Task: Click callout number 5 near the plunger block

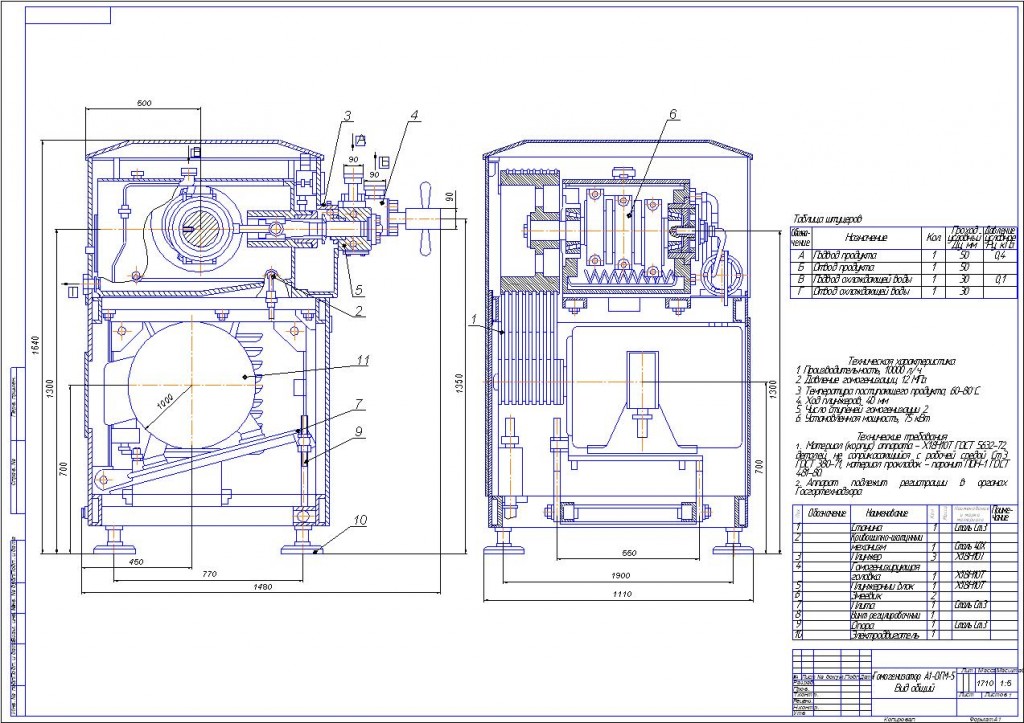Action: point(357,289)
